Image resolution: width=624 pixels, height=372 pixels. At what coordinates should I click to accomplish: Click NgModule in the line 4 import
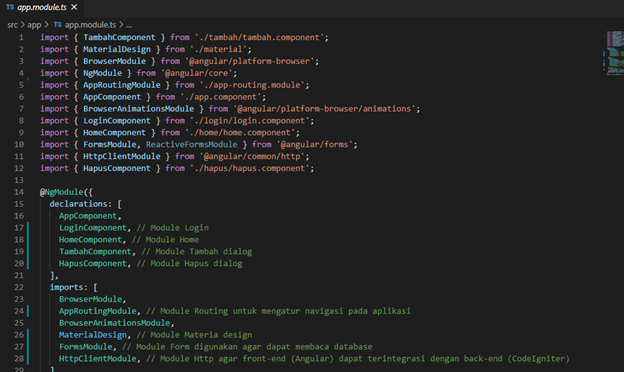[x=102, y=73]
